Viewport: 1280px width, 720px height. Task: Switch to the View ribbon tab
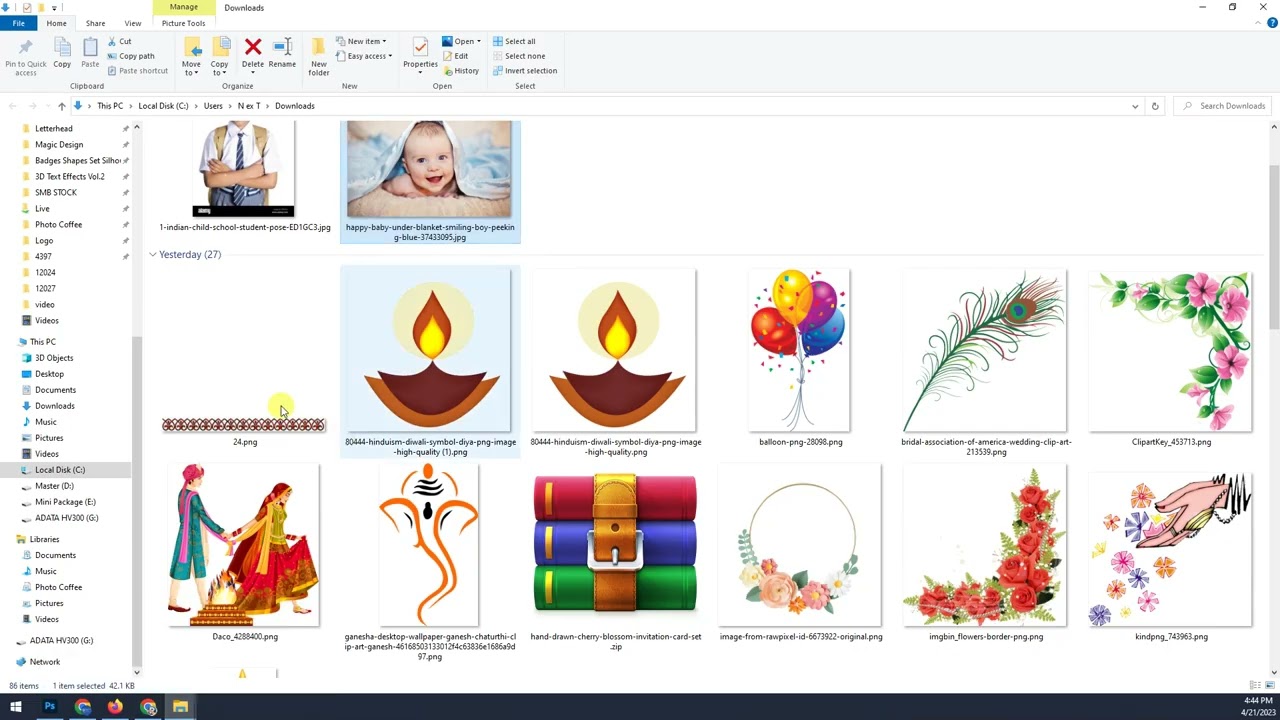click(x=132, y=23)
